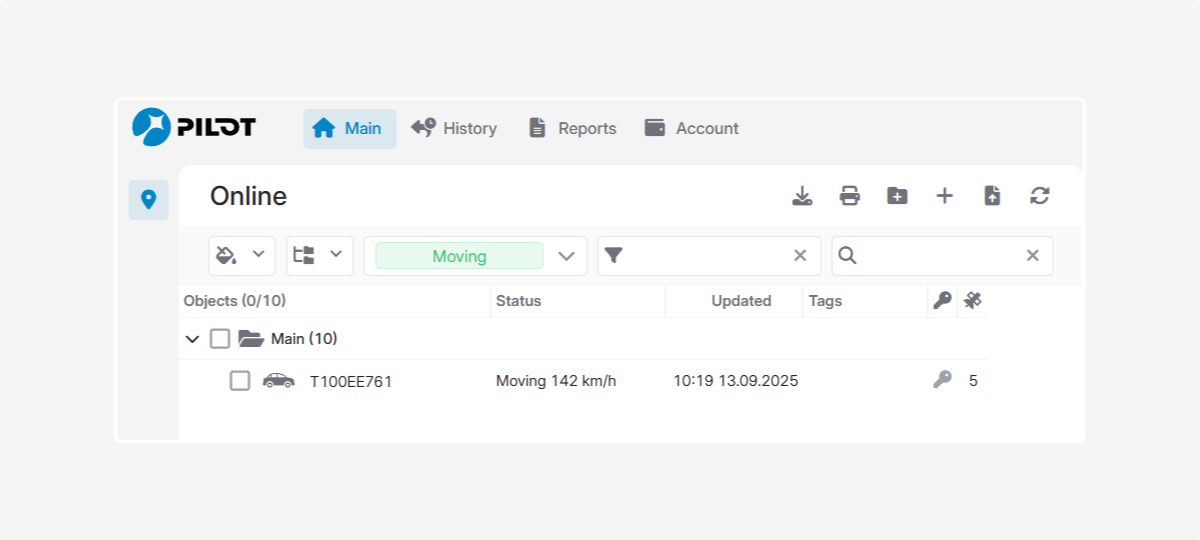1200x540 pixels.
Task: Collapse the Main (10) group chevron
Action: coord(193,339)
